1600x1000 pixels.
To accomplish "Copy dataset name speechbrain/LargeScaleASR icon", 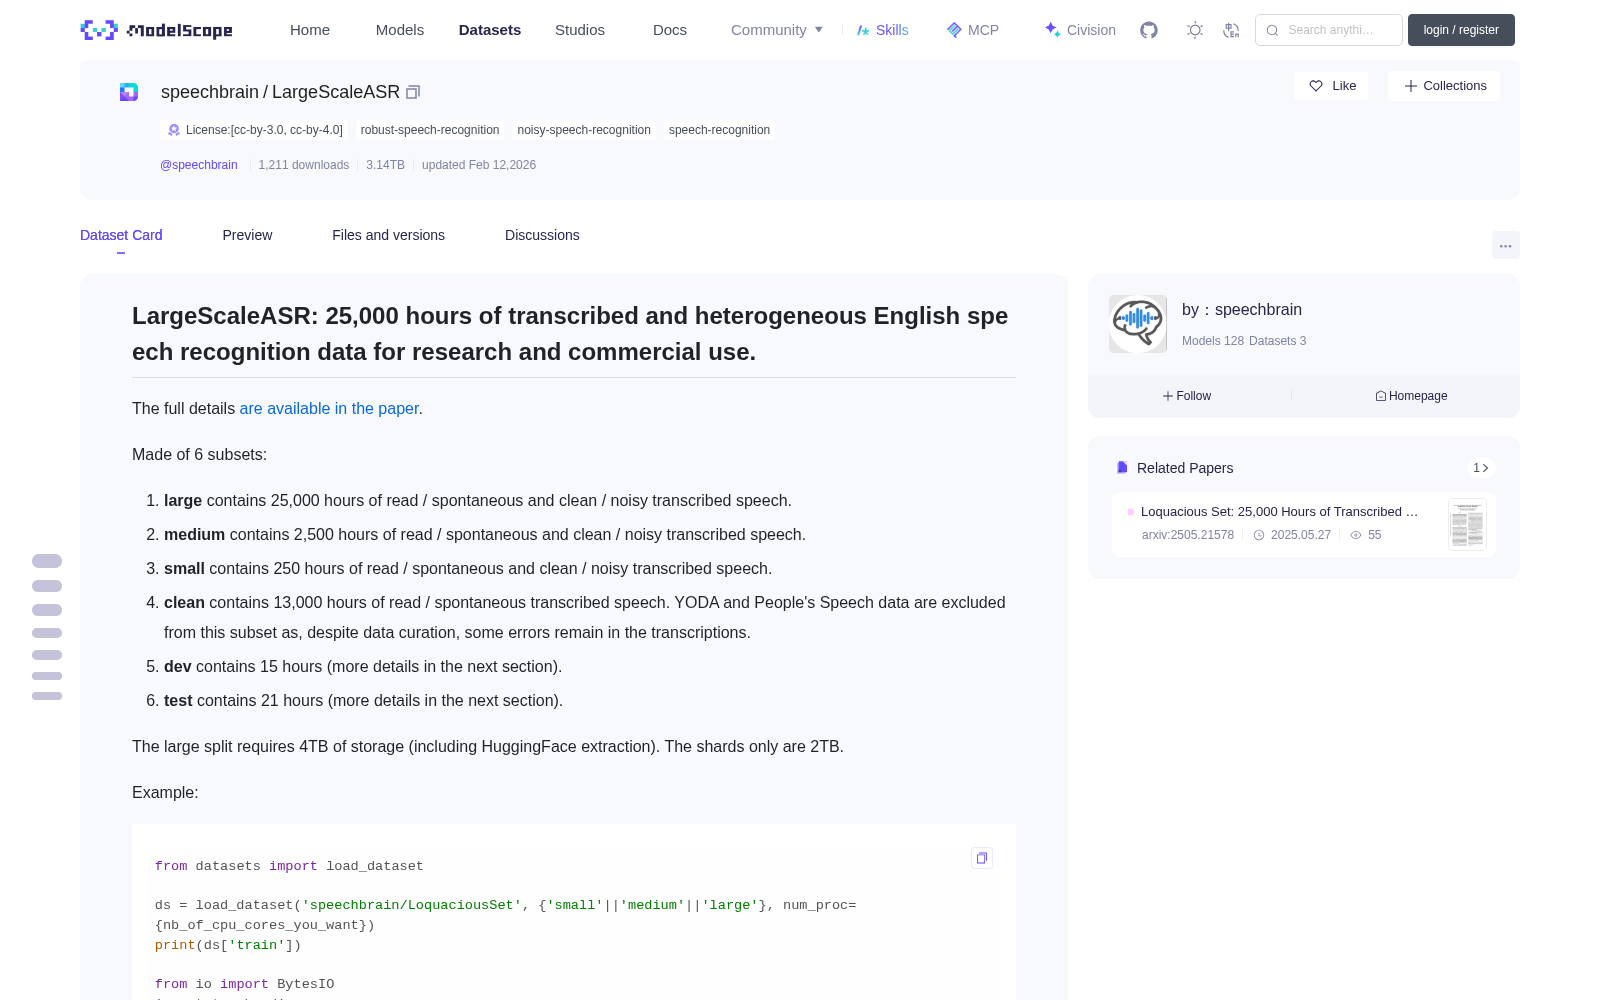I will pos(413,92).
